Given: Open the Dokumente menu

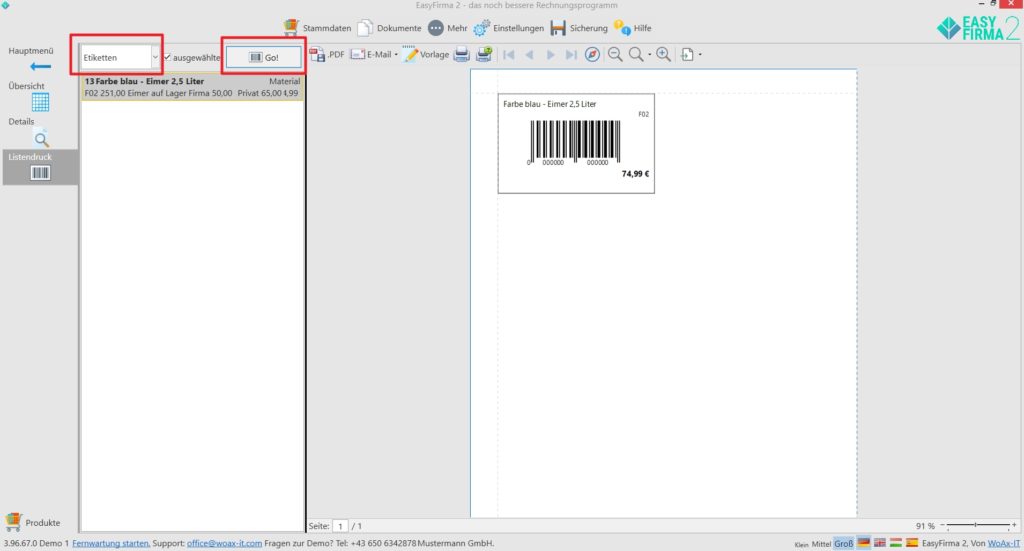Looking at the screenshot, I should (390, 28).
